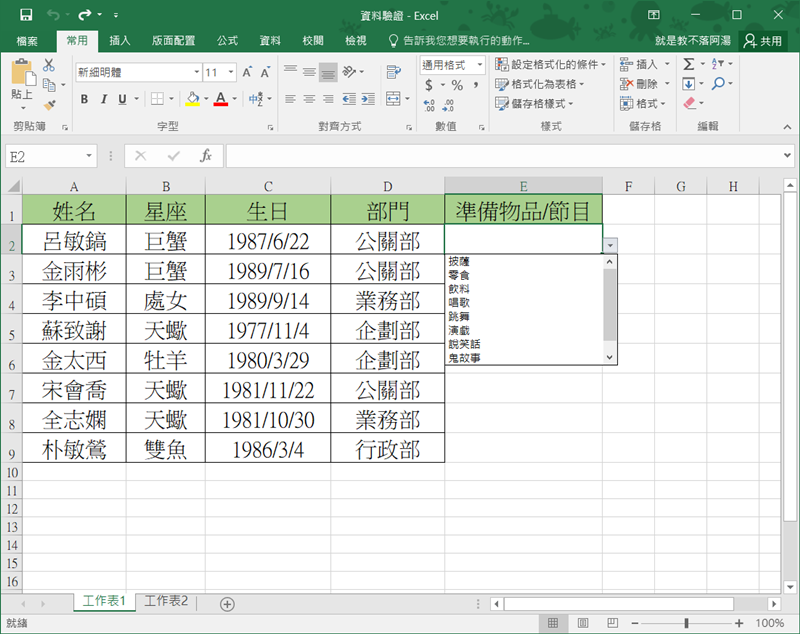Image resolution: width=800 pixels, height=634 pixels.
Task: Toggle bold formatting
Action: 84,99
